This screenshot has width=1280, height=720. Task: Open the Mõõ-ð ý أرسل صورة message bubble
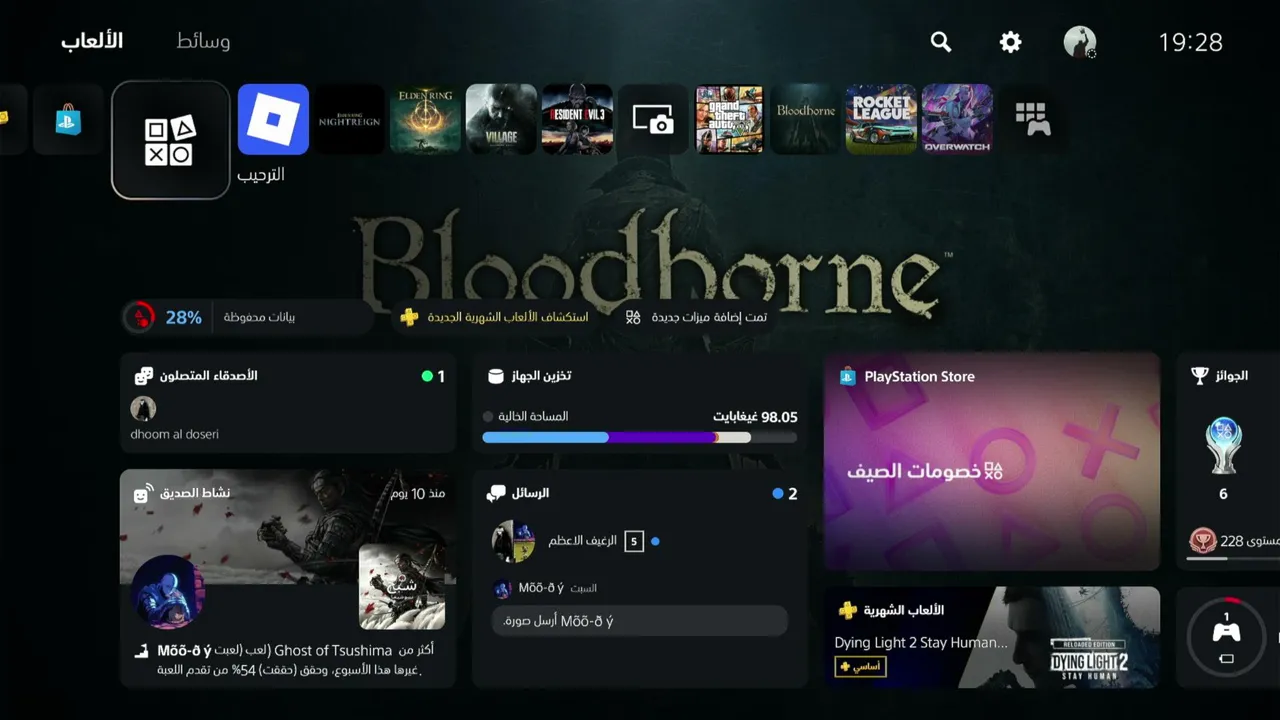tap(640, 621)
